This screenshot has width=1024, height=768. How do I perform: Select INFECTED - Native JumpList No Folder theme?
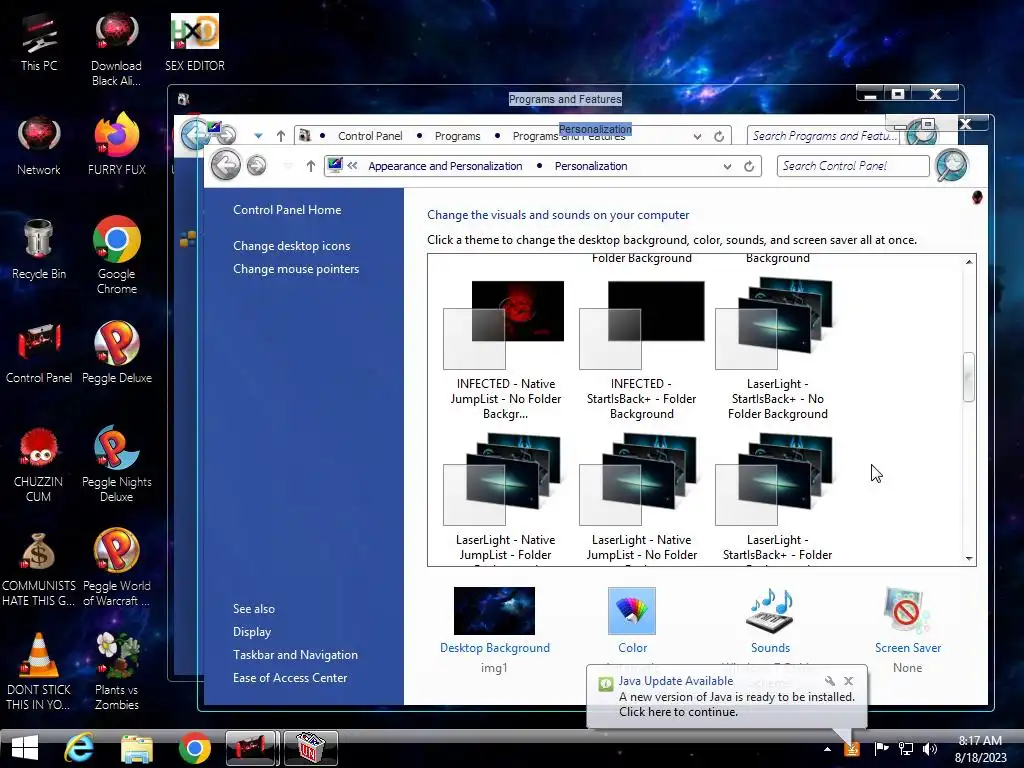[x=505, y=351]
